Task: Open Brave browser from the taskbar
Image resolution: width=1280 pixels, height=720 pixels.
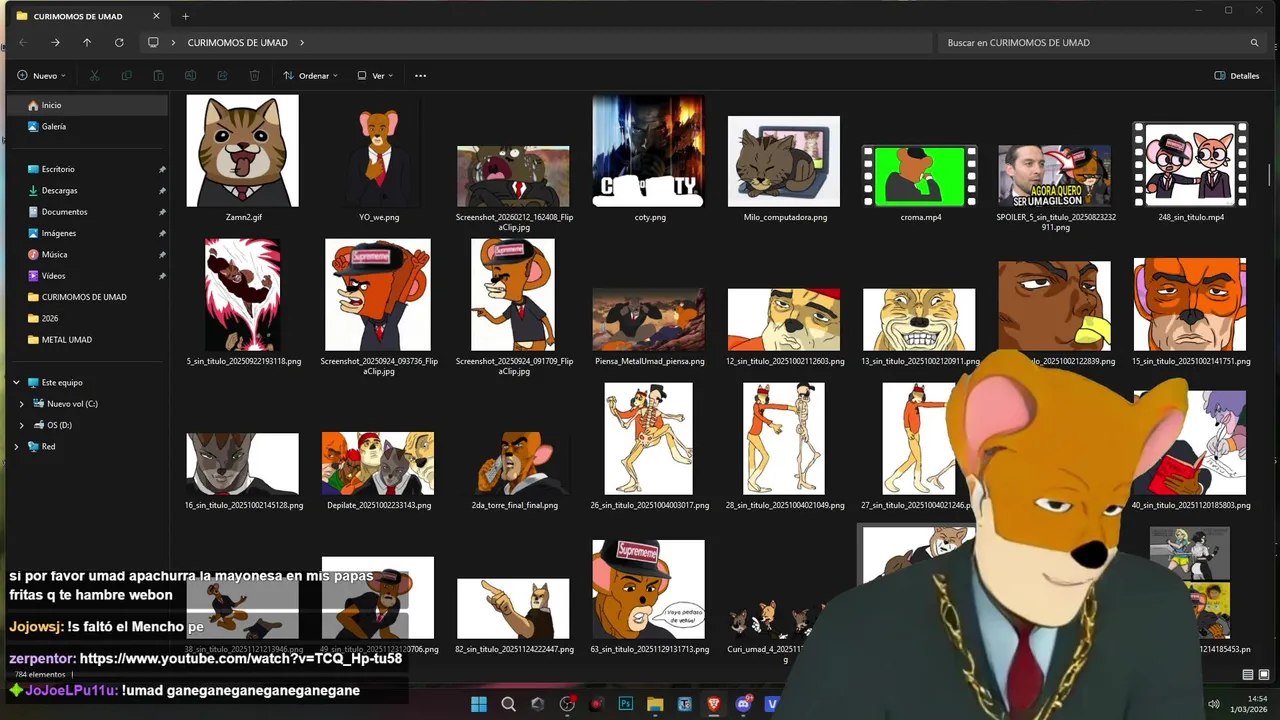Action: coord(714,704)
